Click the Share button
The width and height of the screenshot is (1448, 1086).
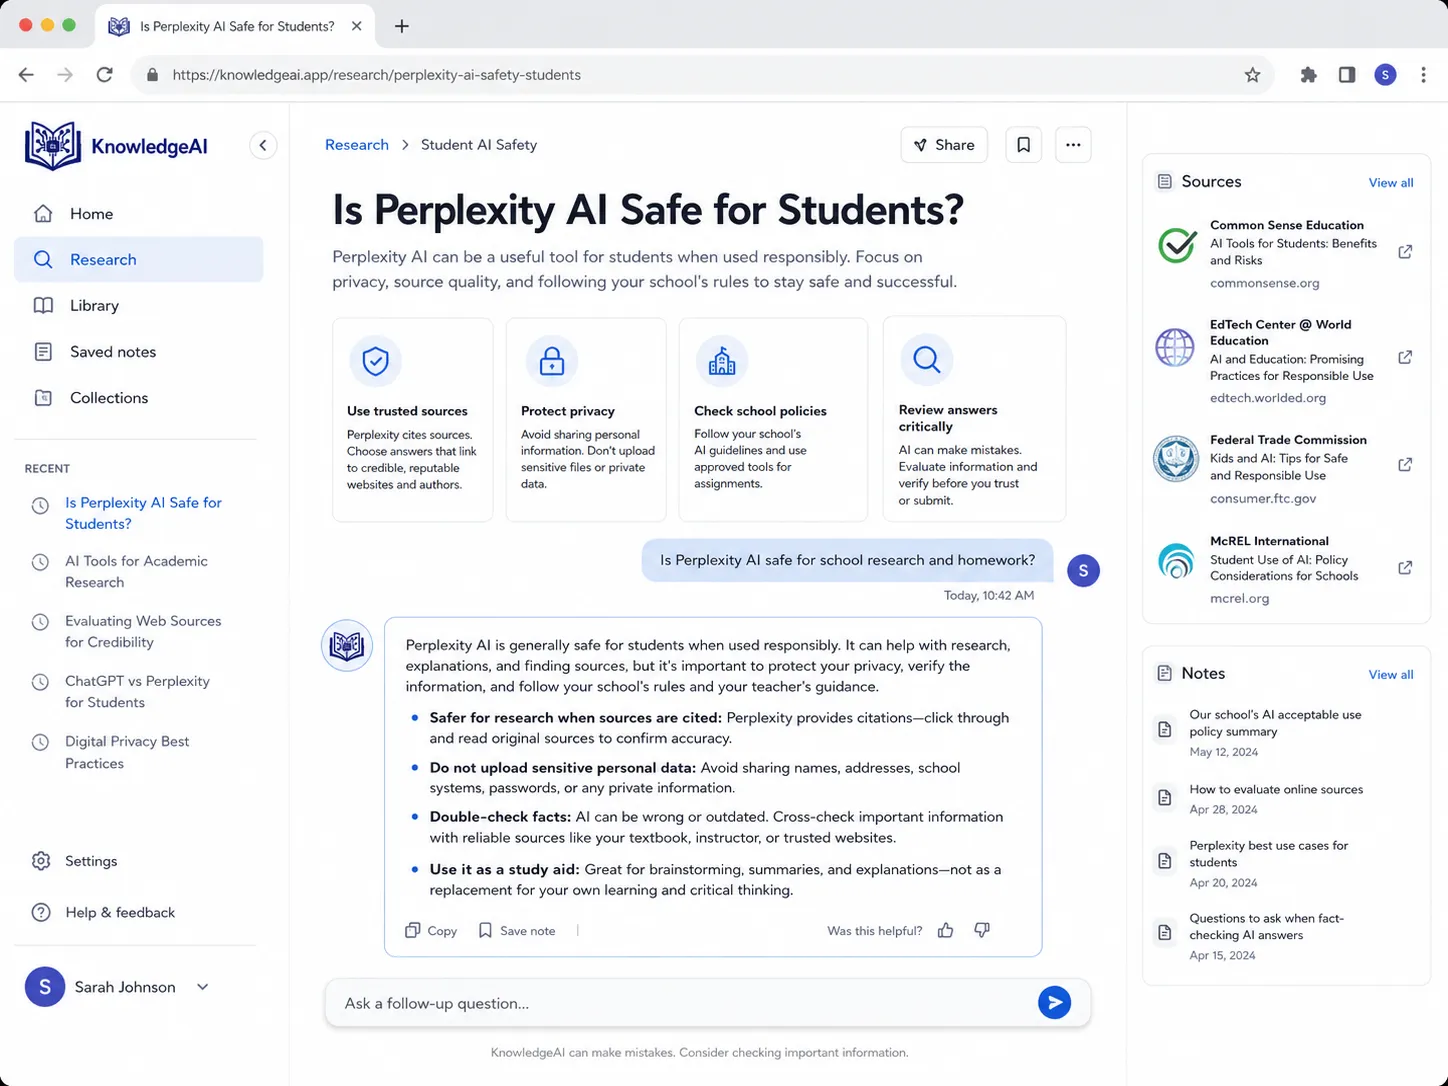[x=944, y=145]
